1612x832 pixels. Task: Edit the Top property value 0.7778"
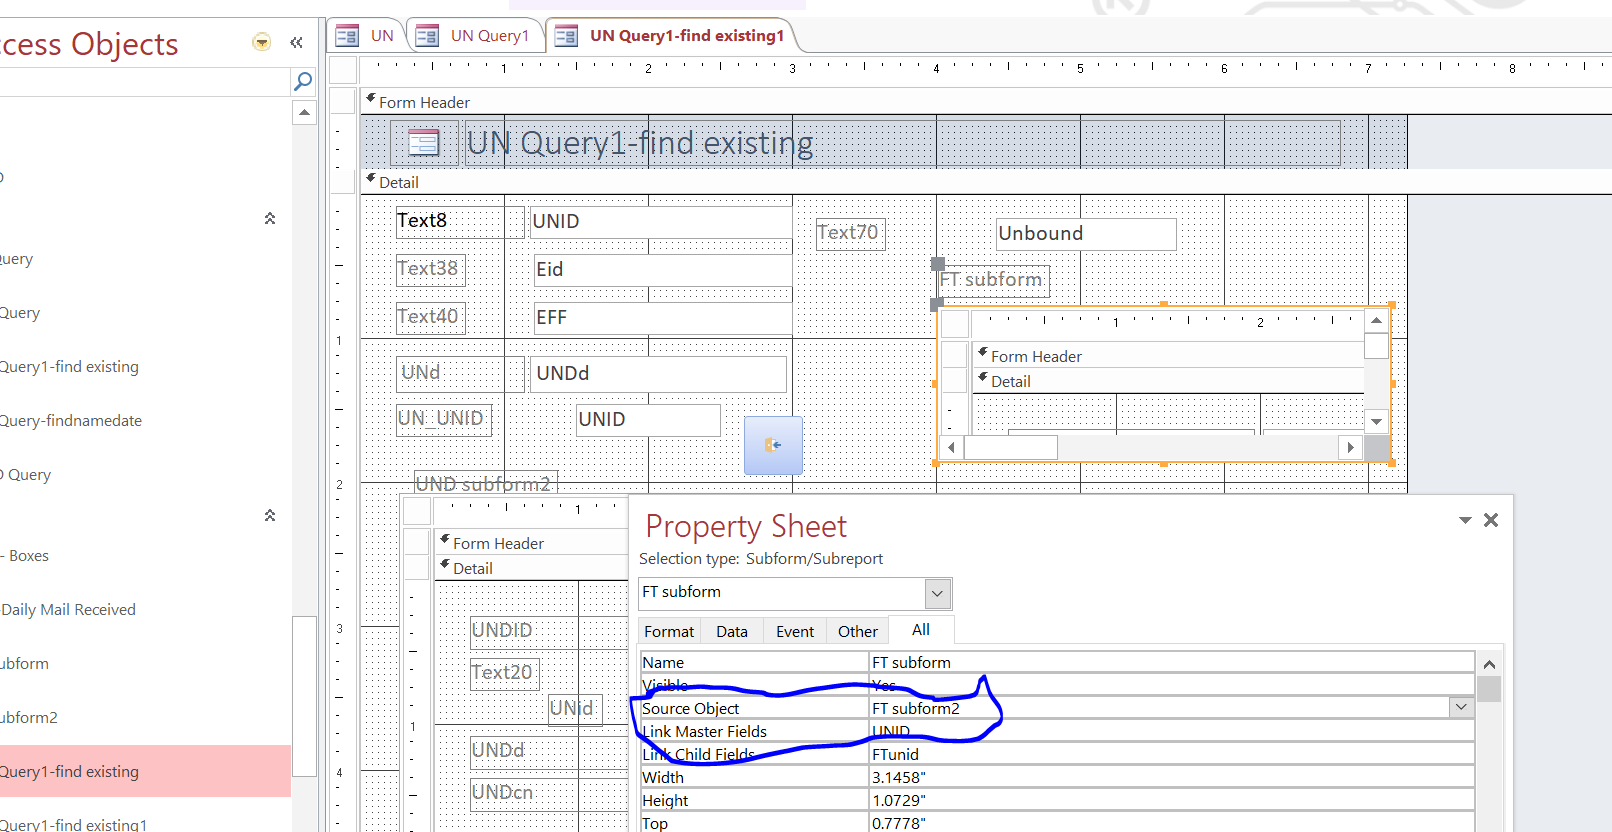tap(1171, 823)
